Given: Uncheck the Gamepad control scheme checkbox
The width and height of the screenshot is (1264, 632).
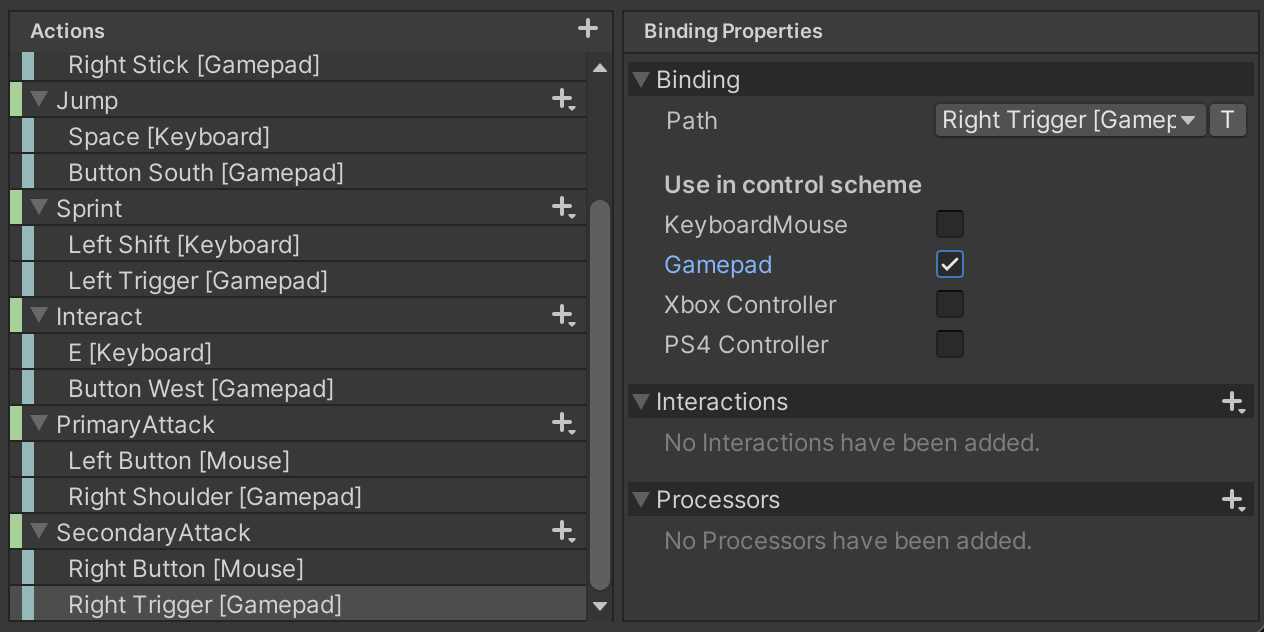Looking at the screenshot, I should click(949, 264).
